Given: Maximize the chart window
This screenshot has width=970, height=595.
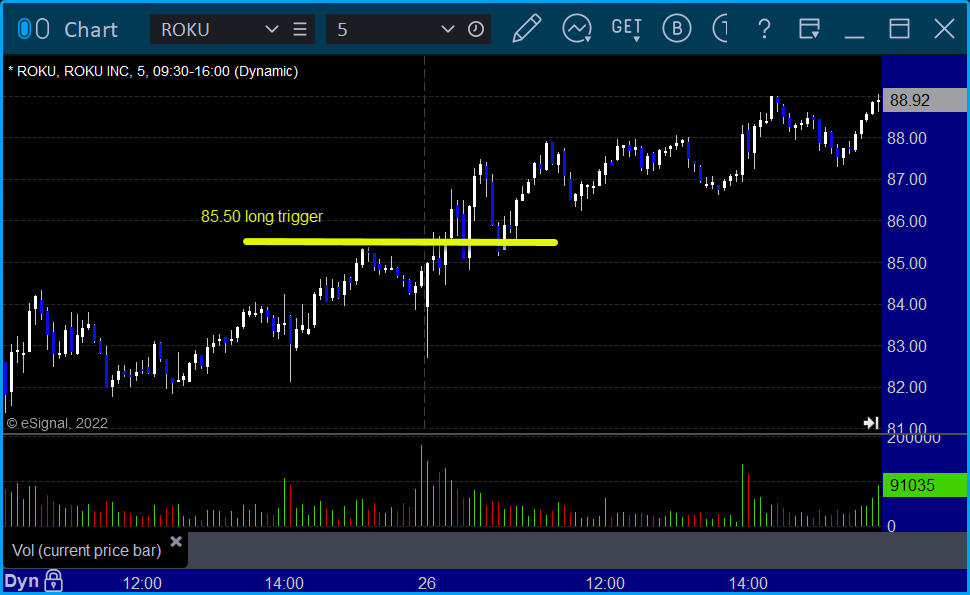Looking at the screenshot, I should (899, 28).
